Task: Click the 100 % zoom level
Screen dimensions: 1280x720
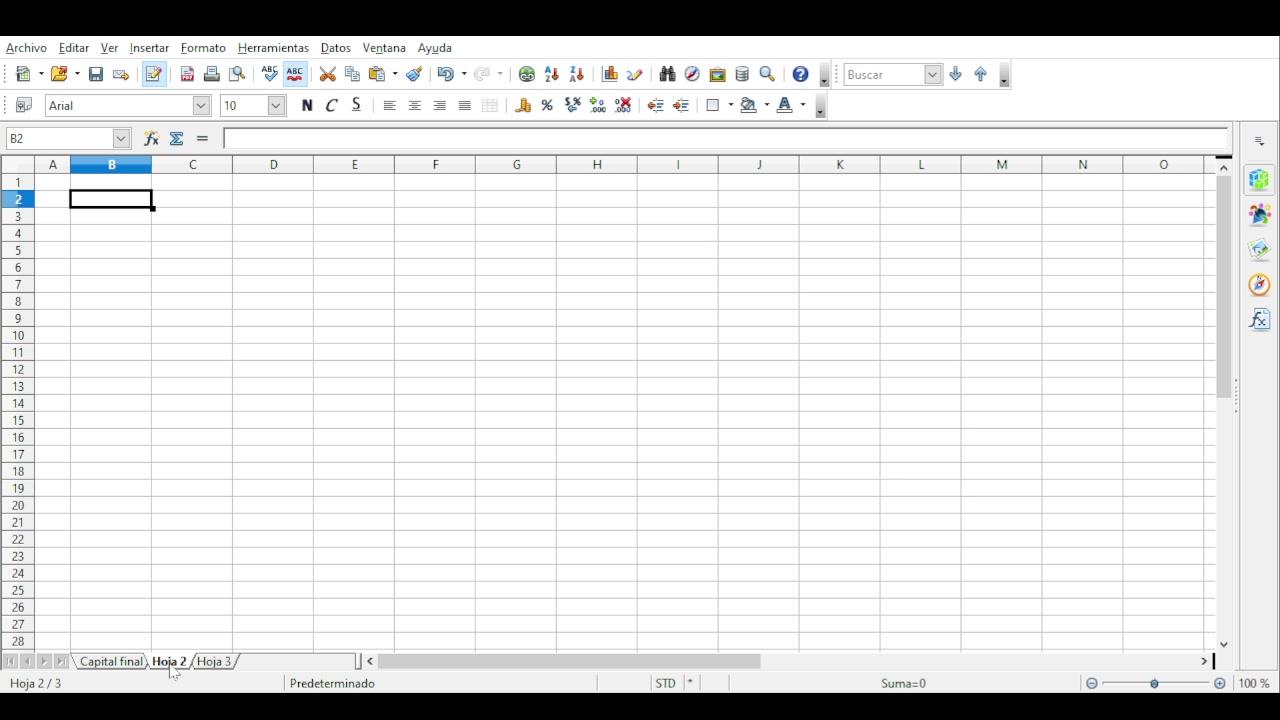Action: pyautogui.click(x=1254, y=684)
